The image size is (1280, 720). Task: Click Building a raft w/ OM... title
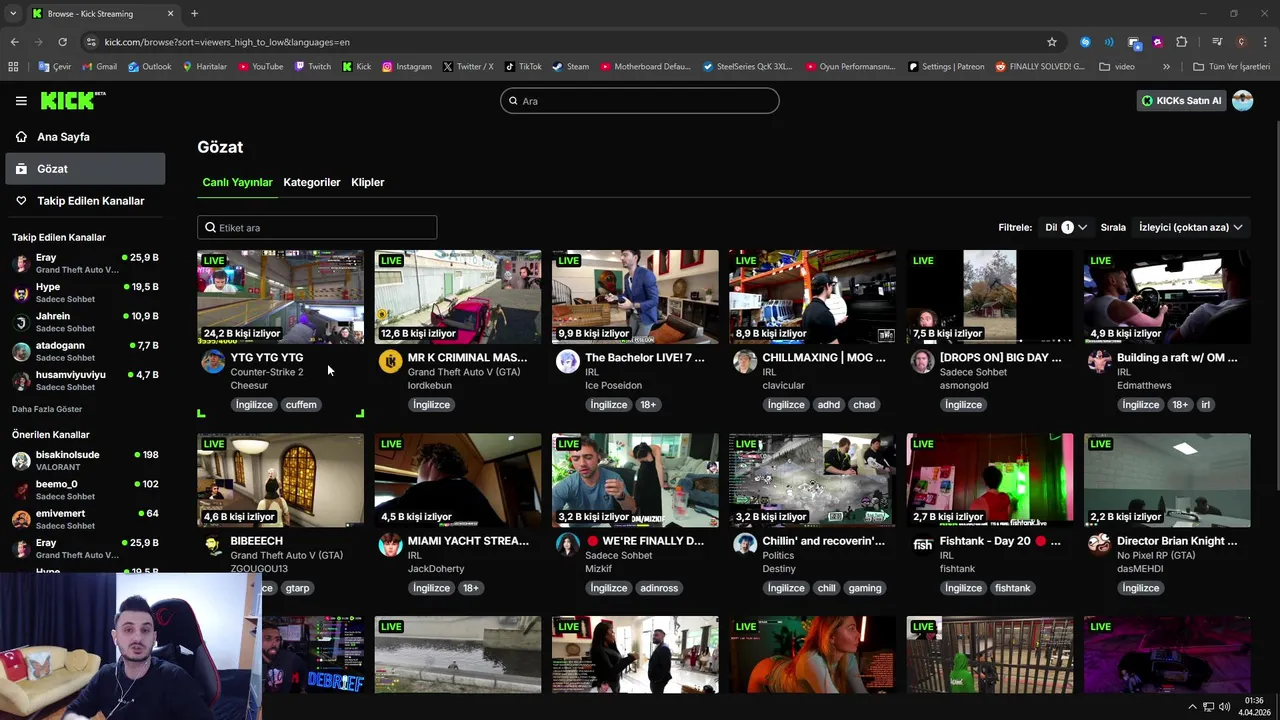coord(1177,358)
